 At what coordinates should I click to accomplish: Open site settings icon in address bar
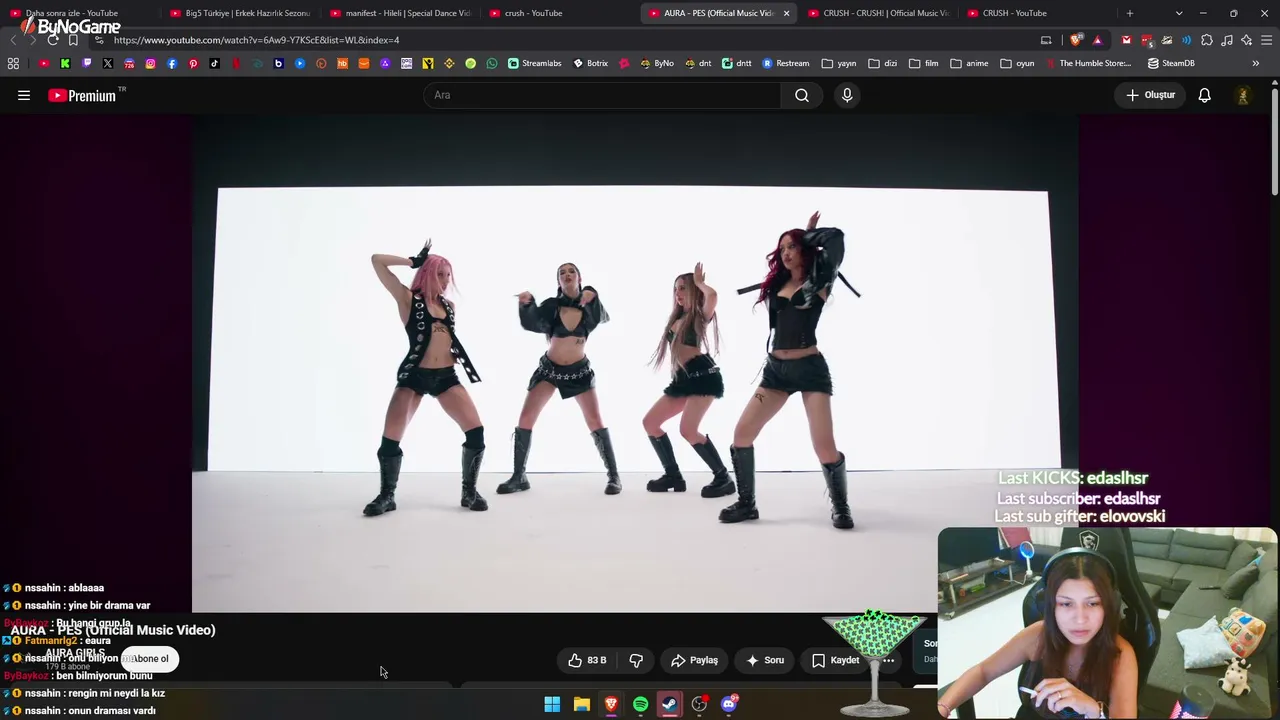(x=99, y=40)
